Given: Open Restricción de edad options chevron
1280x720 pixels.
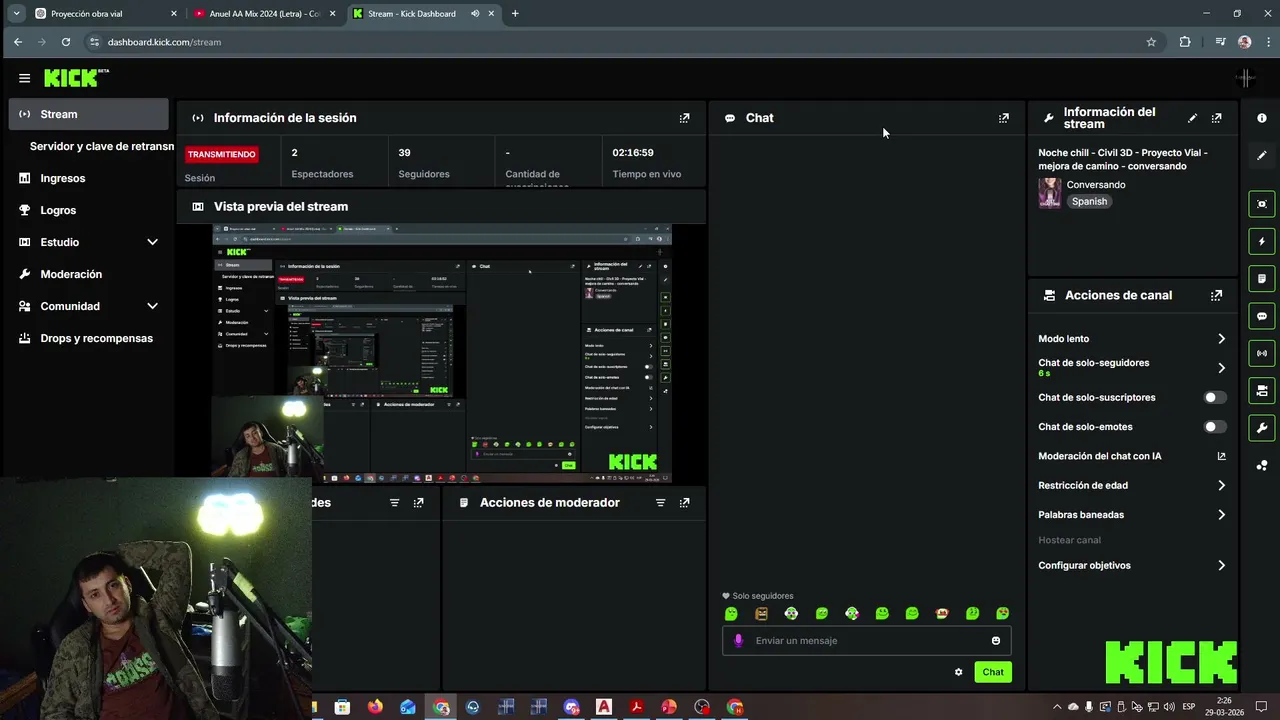Looking at the screenshot, I should tap(1221, 486).
